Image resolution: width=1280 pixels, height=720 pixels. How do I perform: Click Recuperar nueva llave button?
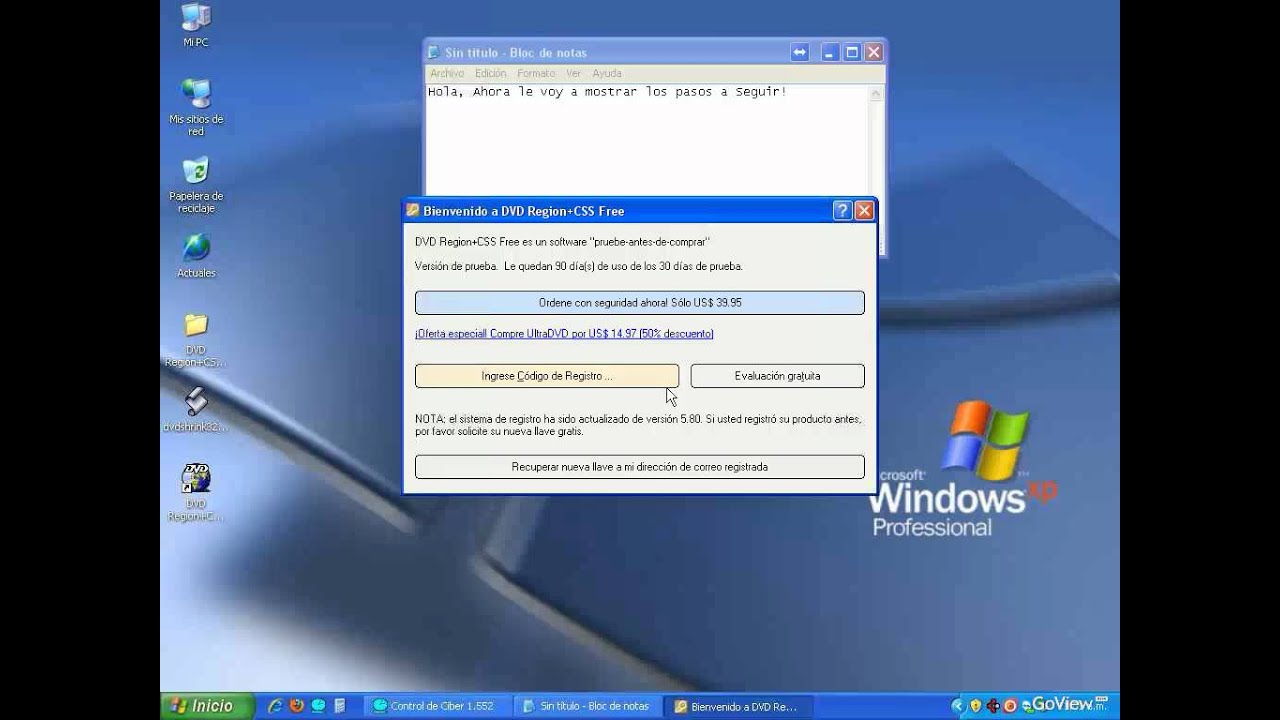(640, 466)
